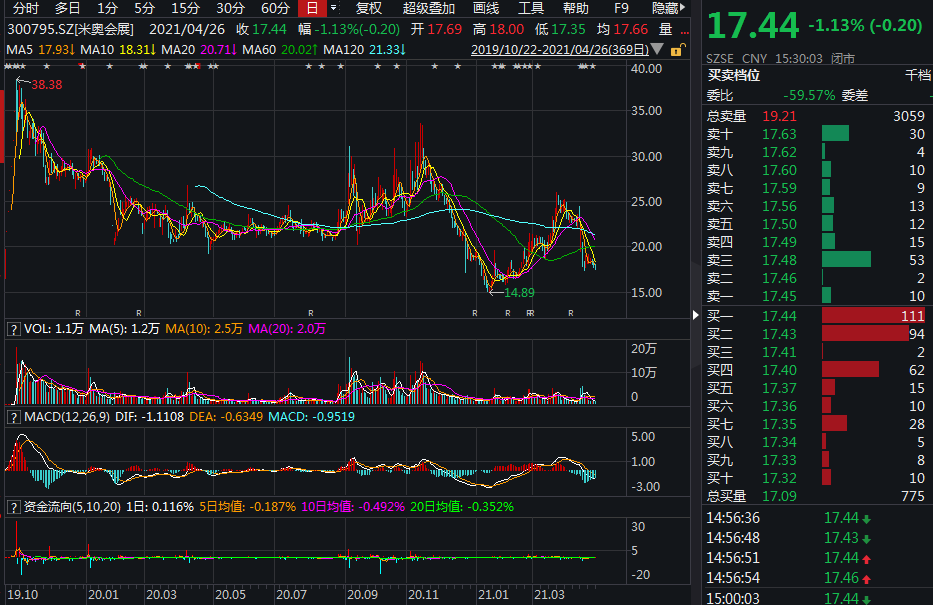Select the 卖一 17.45 ask row
The width and height of the screenshot is (933, 605).
(x=816, y=296)
